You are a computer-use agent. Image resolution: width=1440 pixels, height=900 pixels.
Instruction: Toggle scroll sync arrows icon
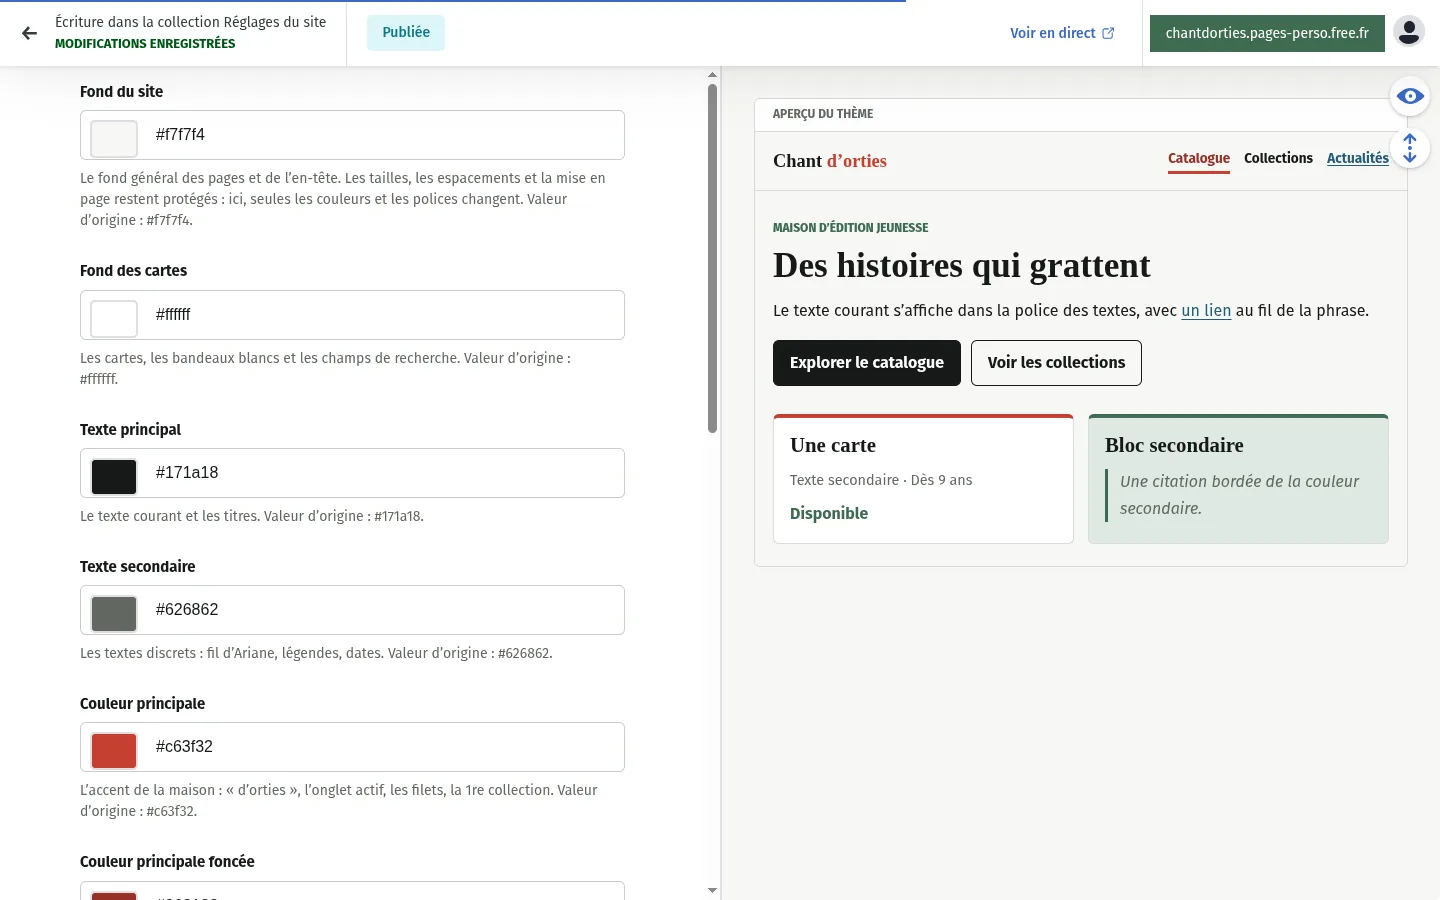click(1410, 149)
